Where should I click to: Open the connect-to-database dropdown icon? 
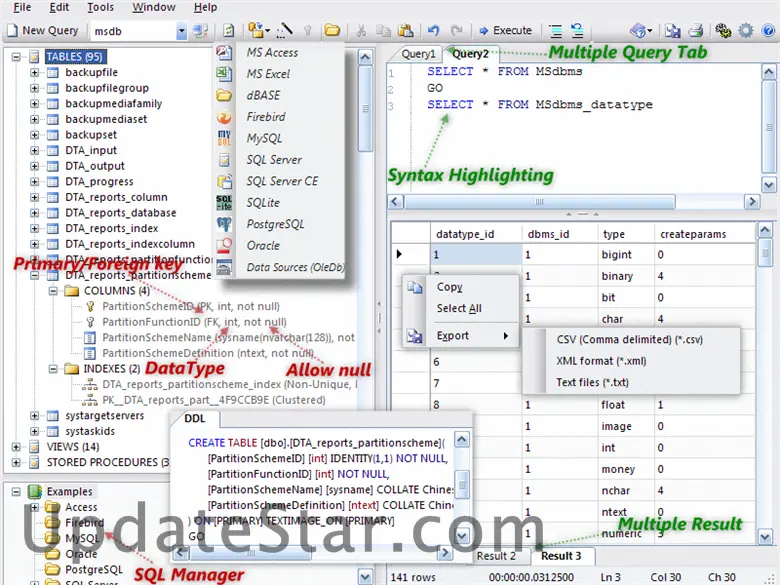[259, 31]
